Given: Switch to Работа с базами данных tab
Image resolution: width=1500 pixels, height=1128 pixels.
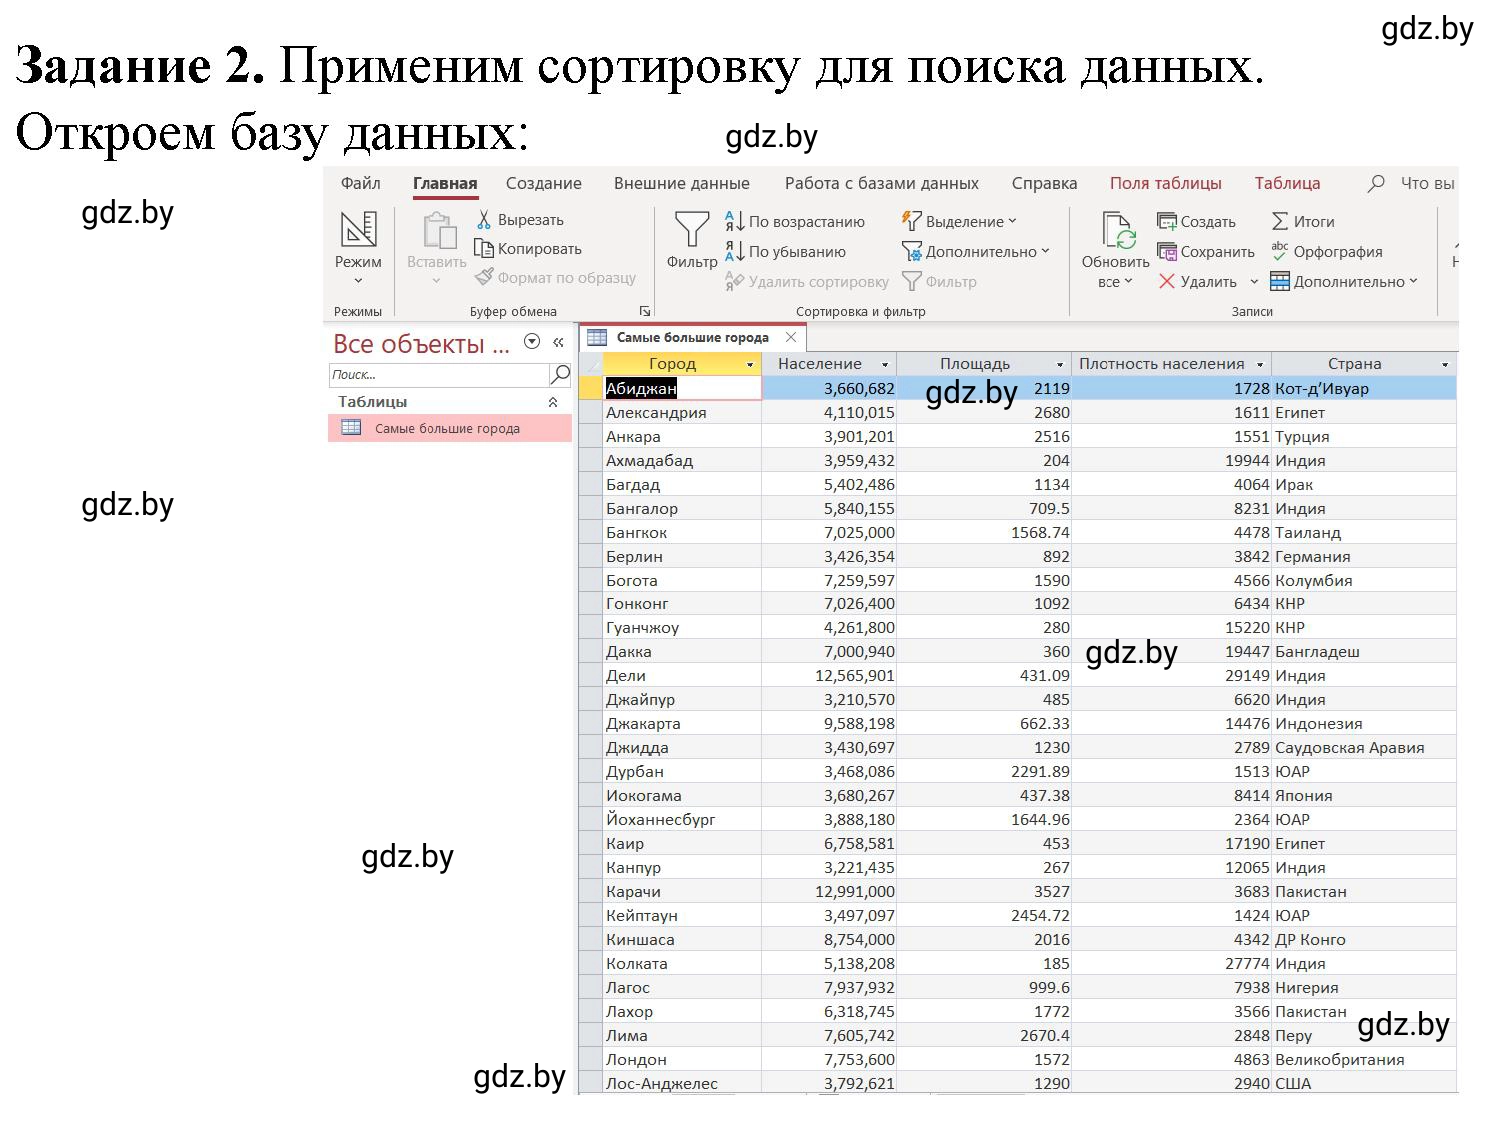Looking at the screenshot, I should [x=881, y=183].
